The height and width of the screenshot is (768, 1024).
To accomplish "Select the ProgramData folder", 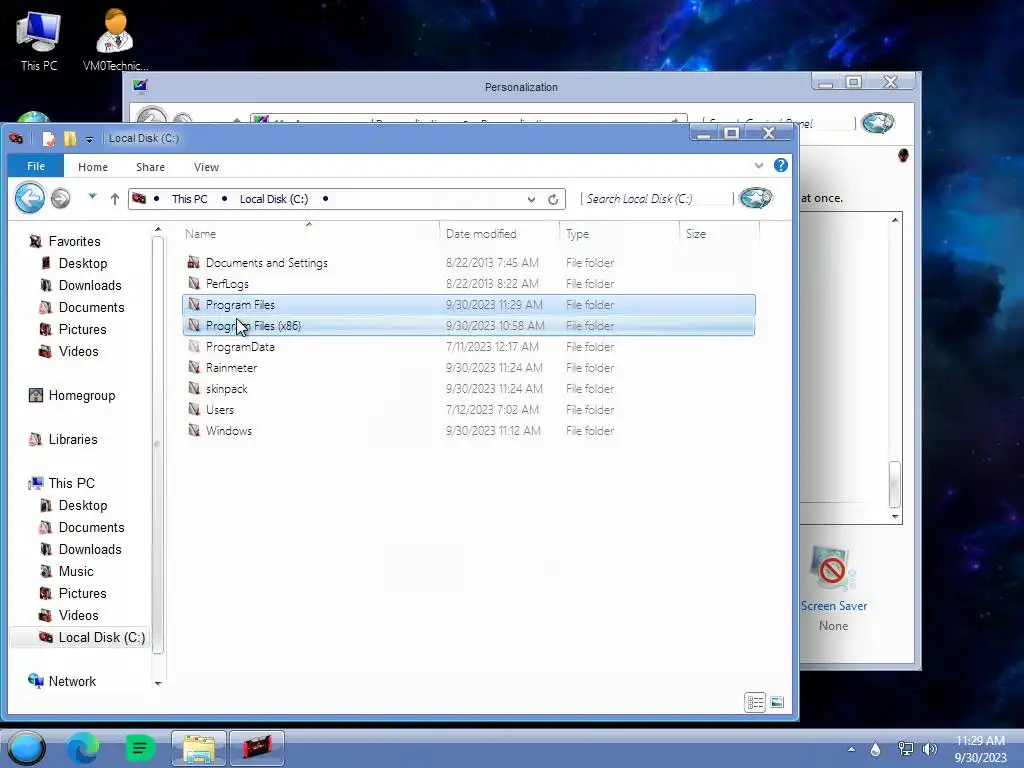I will click(468, 347).
